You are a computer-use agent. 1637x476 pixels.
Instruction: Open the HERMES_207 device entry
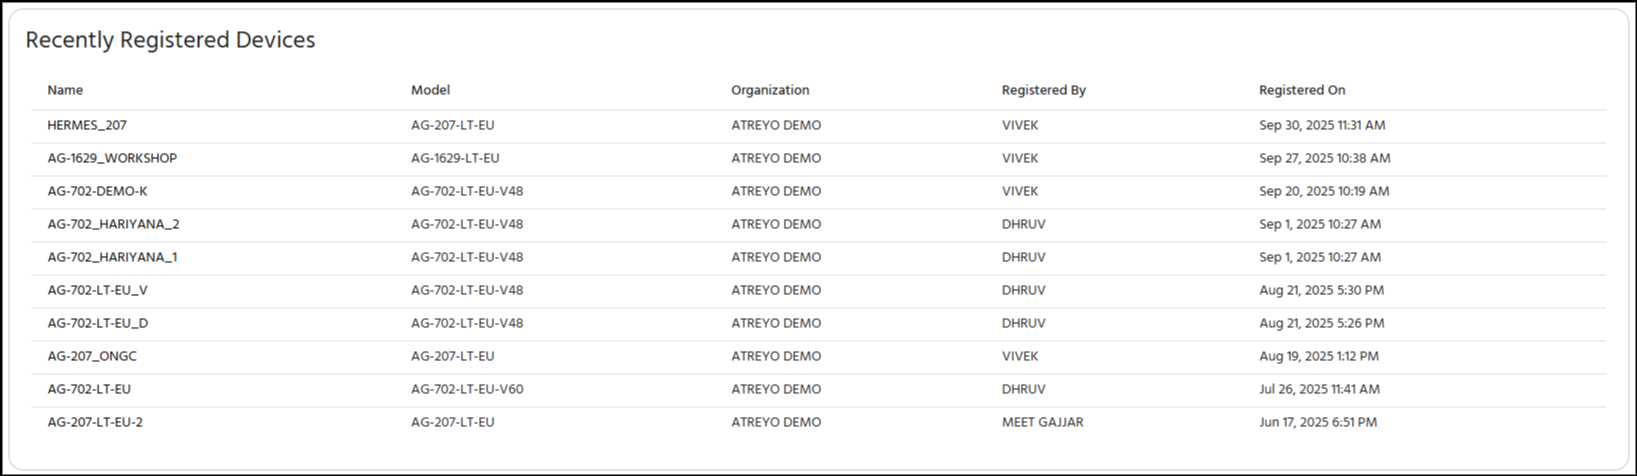click(x=87, y=126)
